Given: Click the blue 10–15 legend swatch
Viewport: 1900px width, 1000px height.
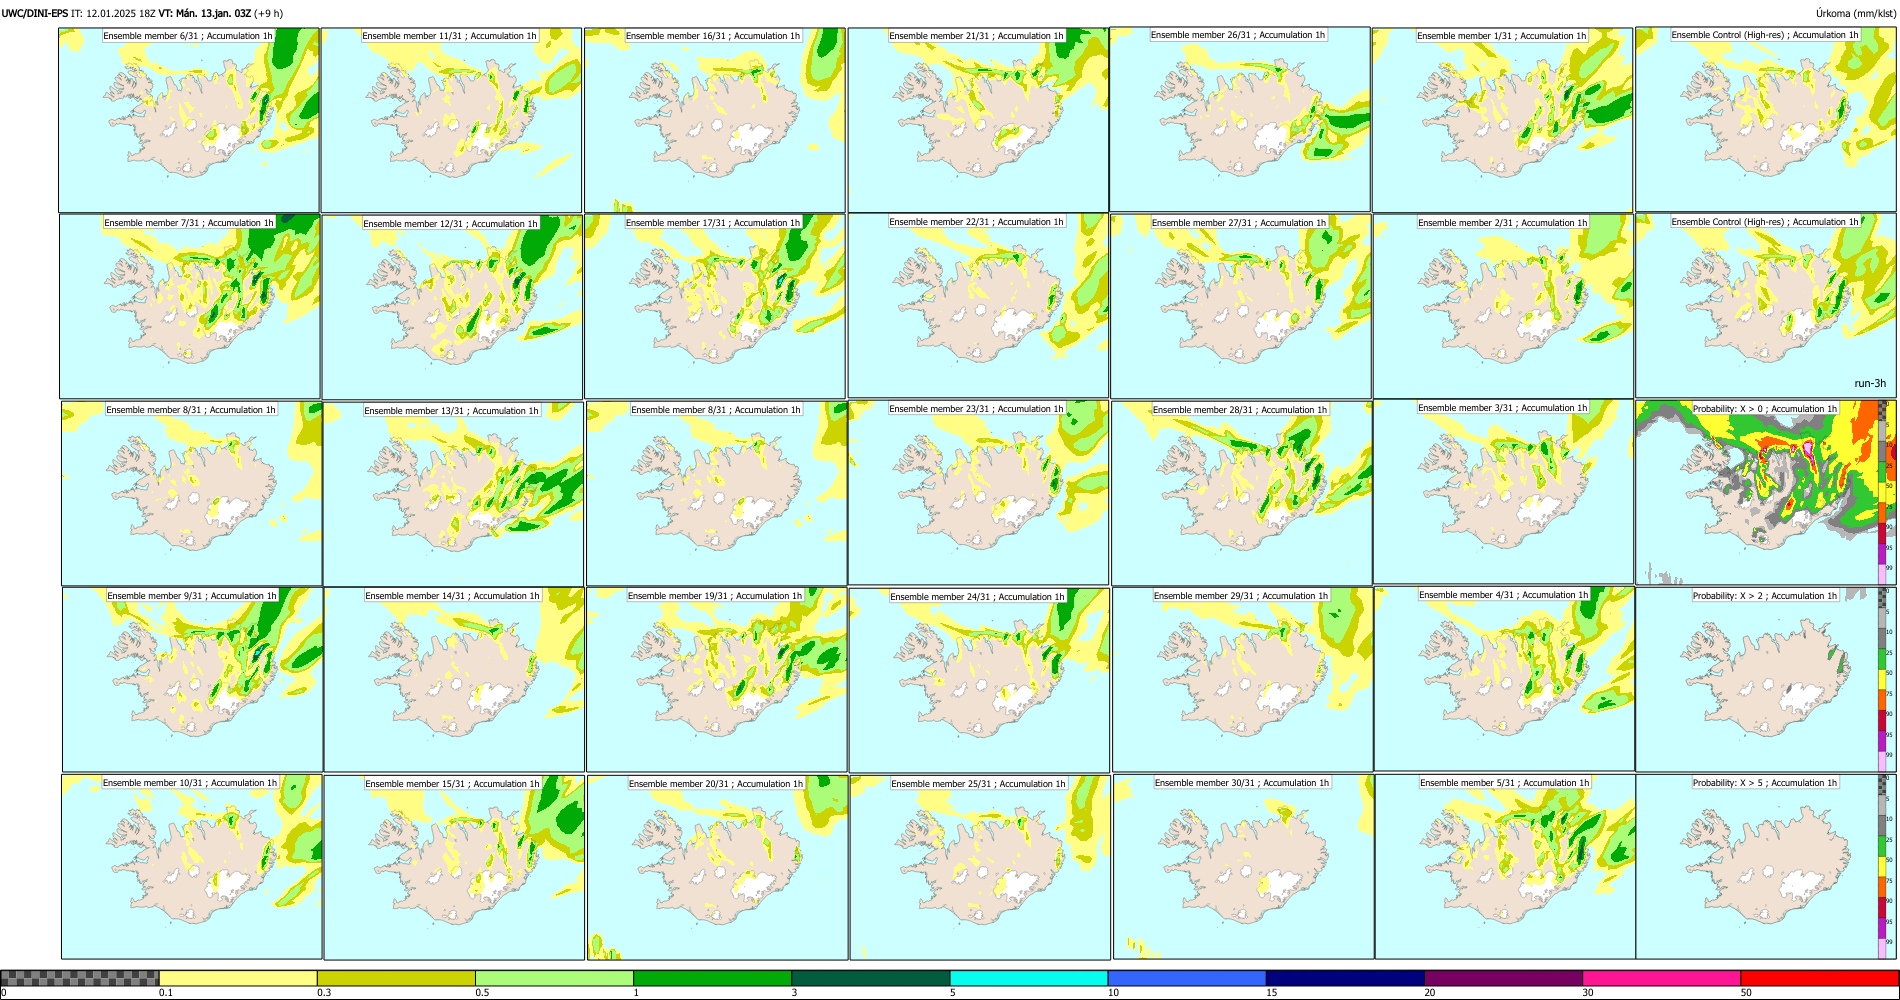Looking at the screenshot, I should (x=1187, y=978).
